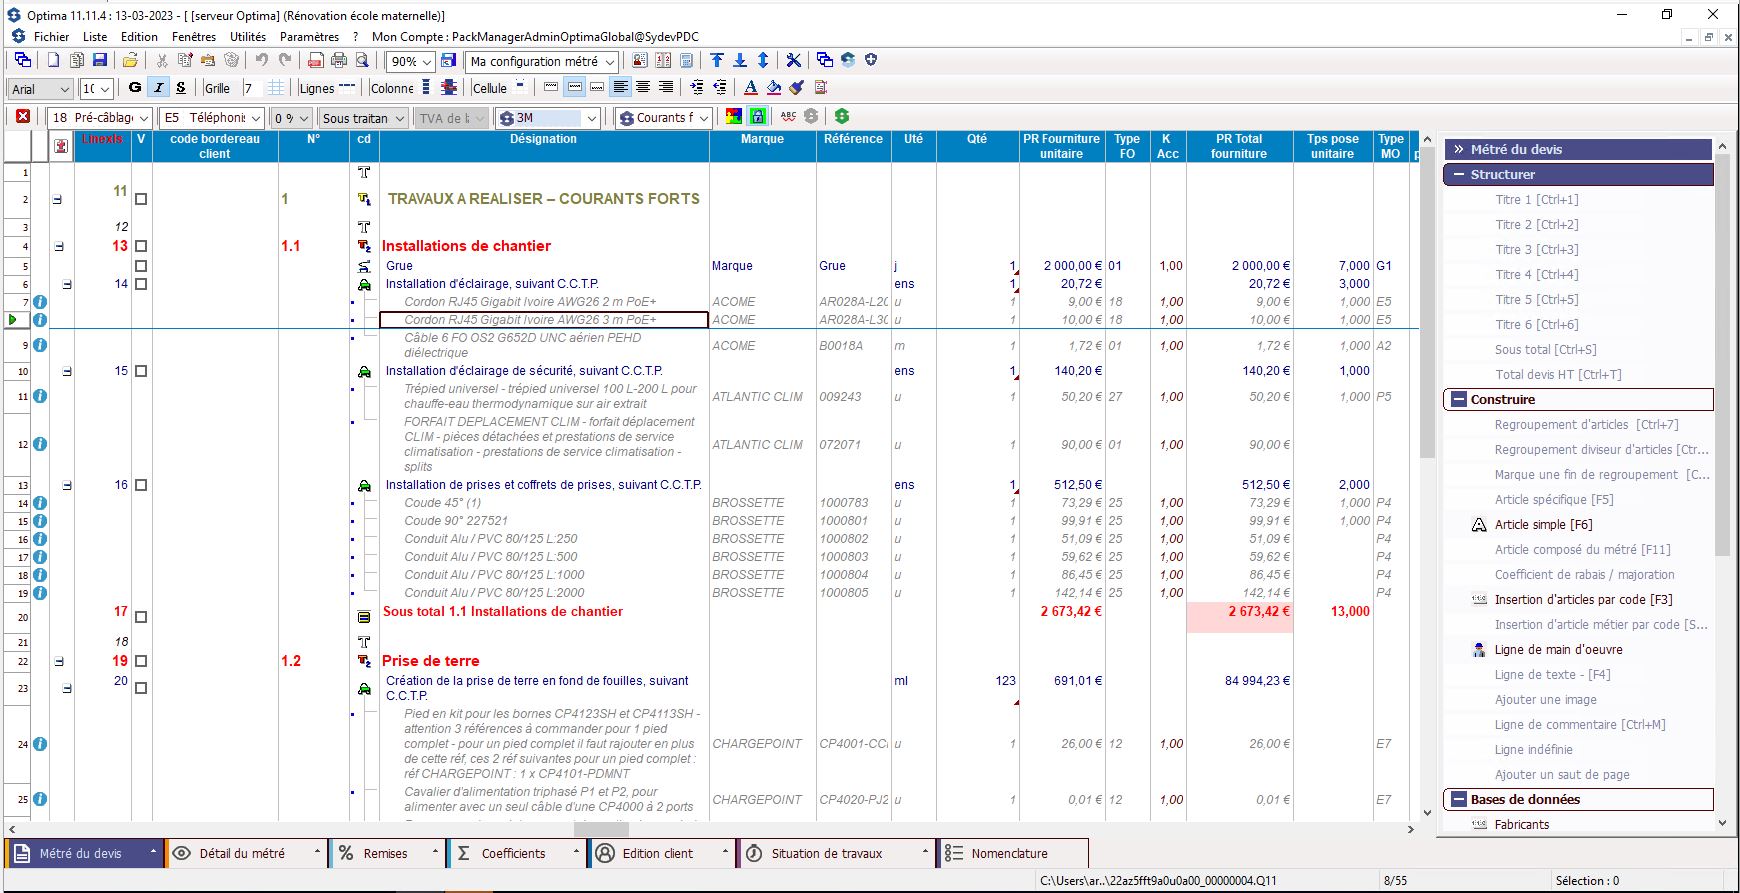The width and height of the screenshot is (1740, 893).
Task: Click the grid lines icon next to Grille
Action: tap(276, 88)
